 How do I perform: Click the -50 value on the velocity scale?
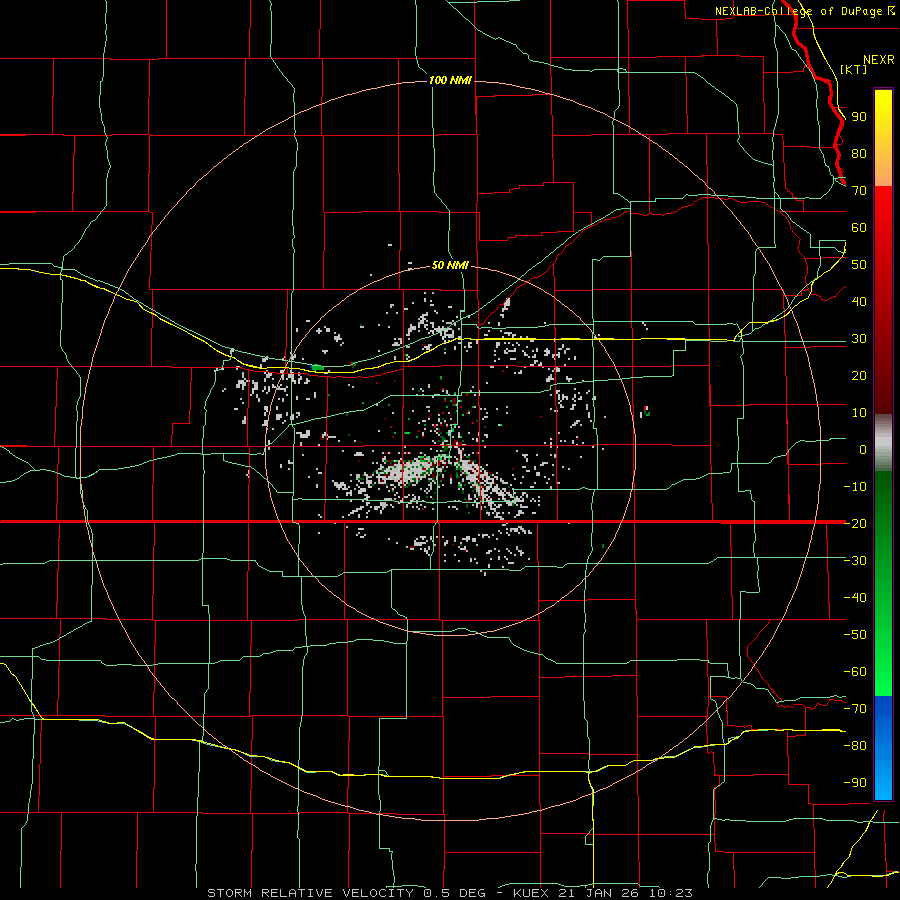855,634
